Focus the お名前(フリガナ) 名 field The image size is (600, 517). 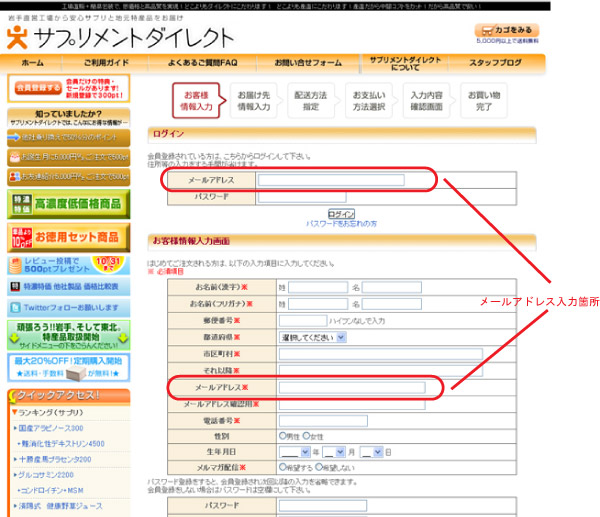coord(392,304)
